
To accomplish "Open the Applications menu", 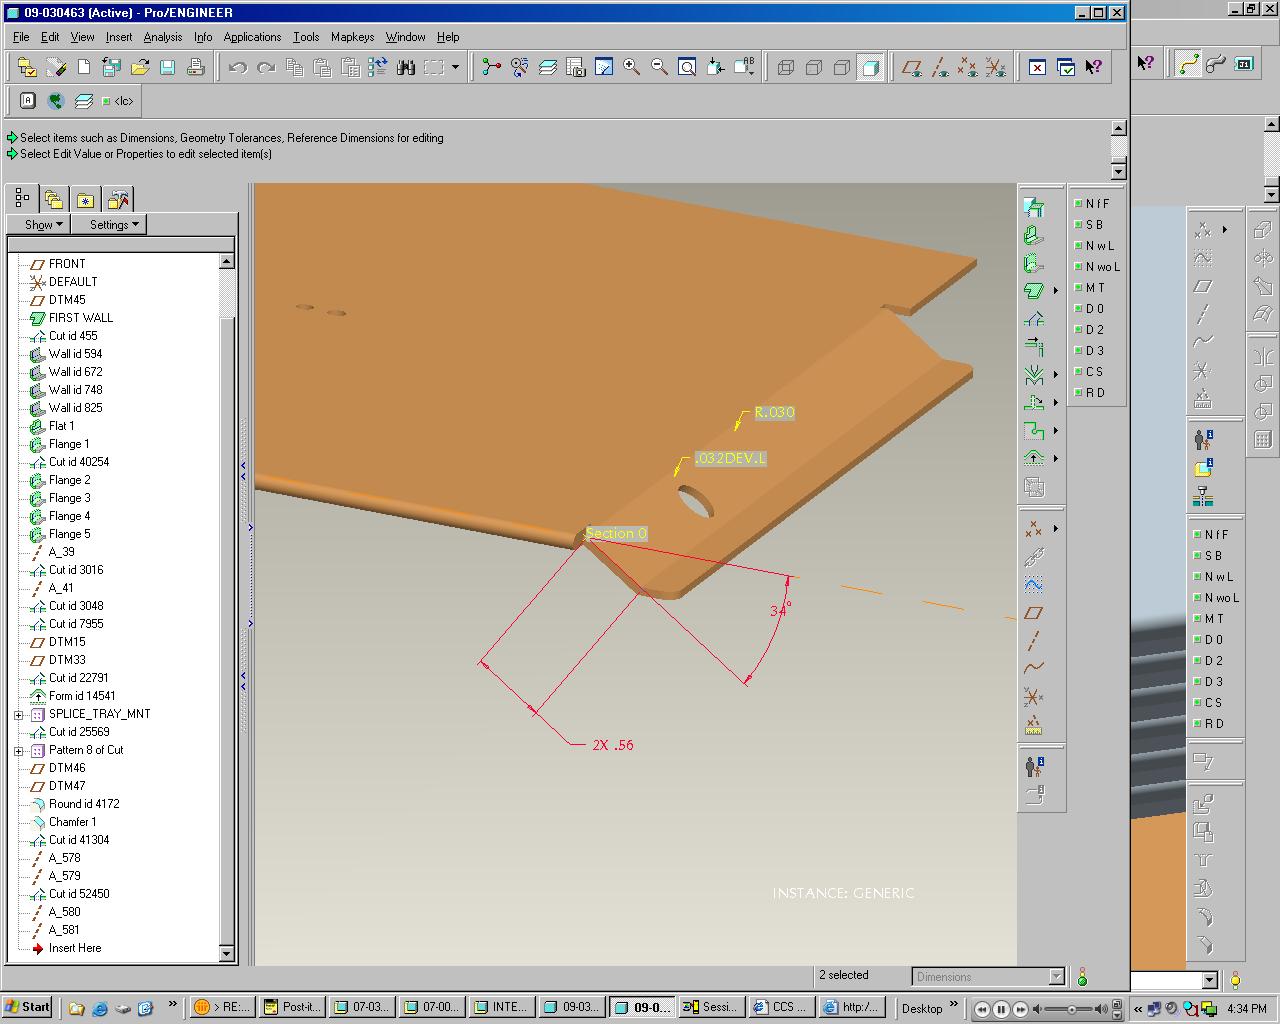I will pos(252,37).
